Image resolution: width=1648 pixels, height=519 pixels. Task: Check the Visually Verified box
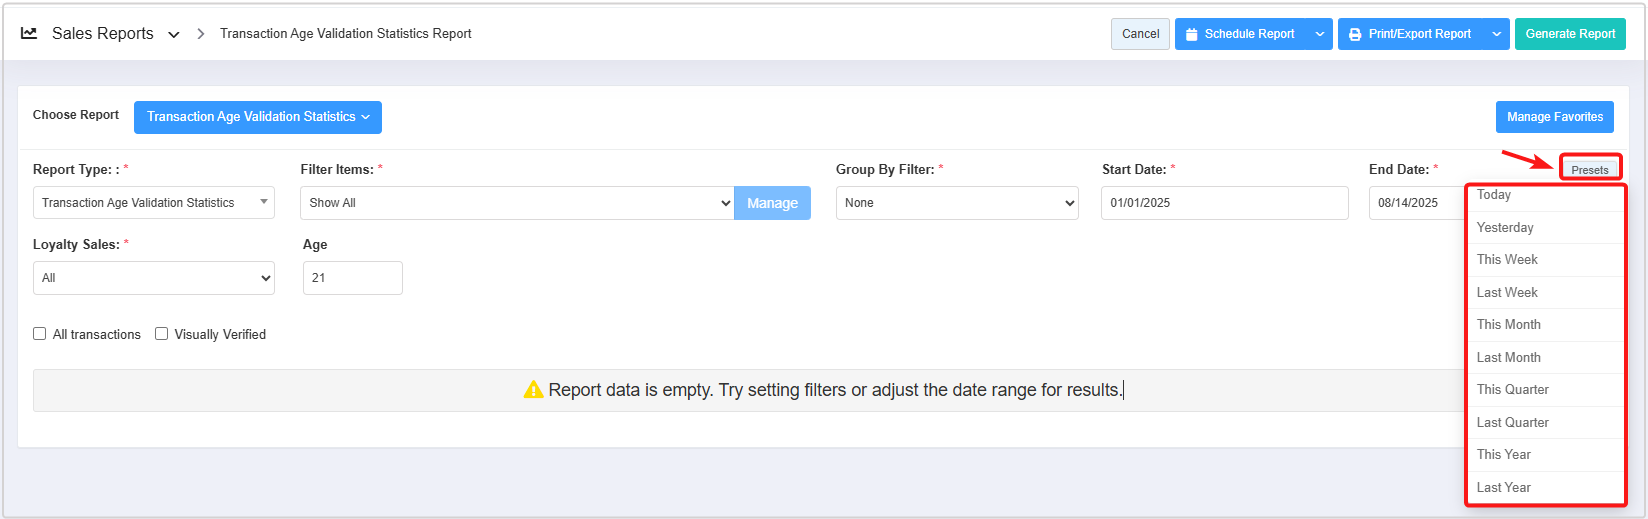(x=162, y=334)
